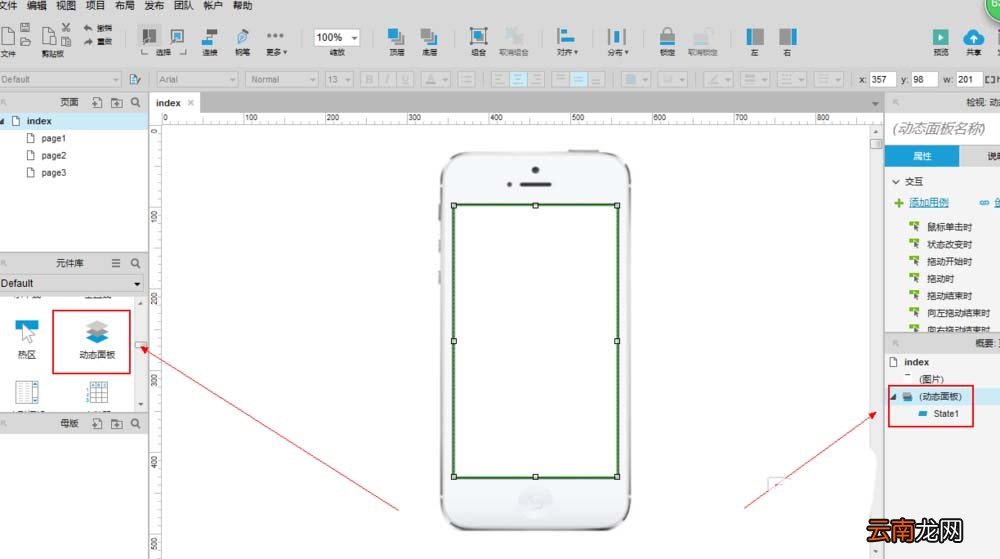This screenshot has width=1000, height=559.
Task: Select the 热区 hotspot widget
Action: [x=27, y=339]
